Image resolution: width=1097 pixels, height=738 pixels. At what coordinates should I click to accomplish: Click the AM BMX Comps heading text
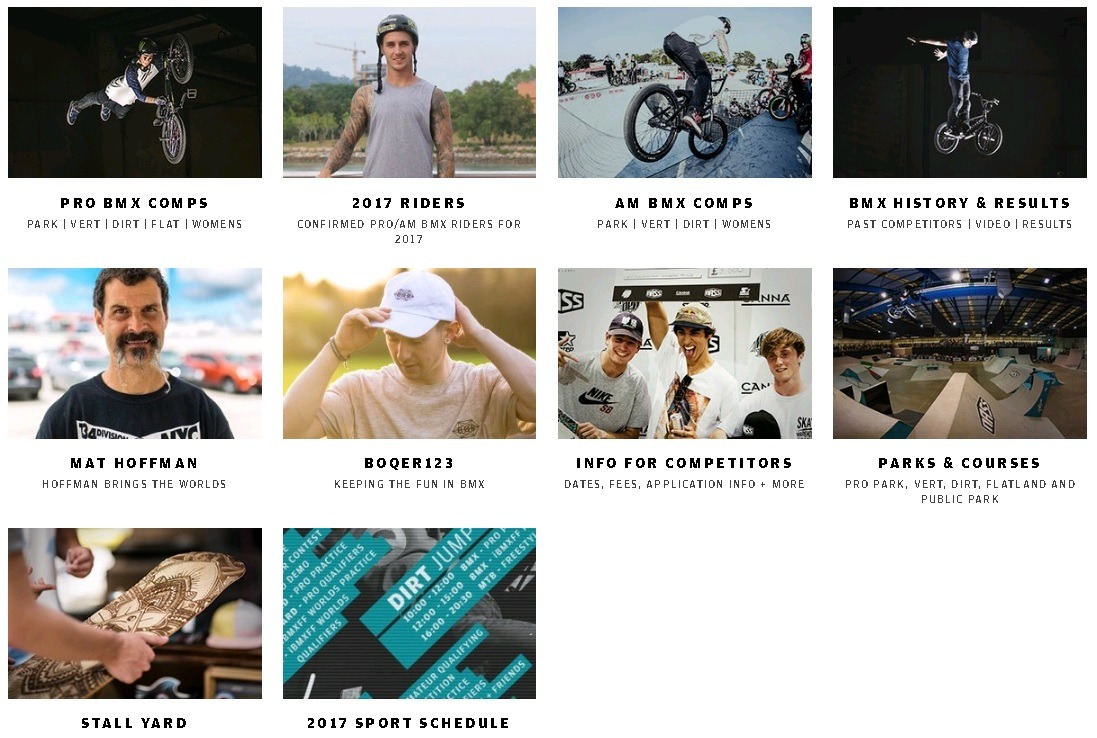685,203
